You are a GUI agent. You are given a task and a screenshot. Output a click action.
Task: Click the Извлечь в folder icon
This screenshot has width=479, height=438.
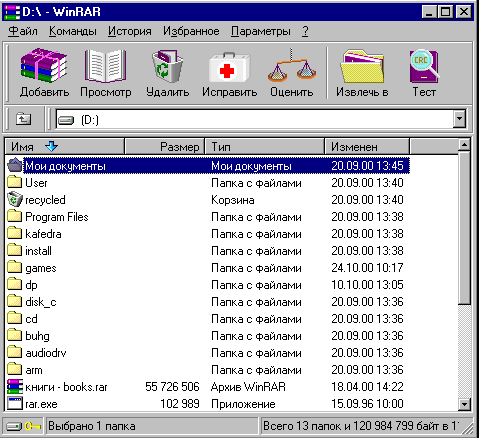pyautogui.click(x=362, y=66)
